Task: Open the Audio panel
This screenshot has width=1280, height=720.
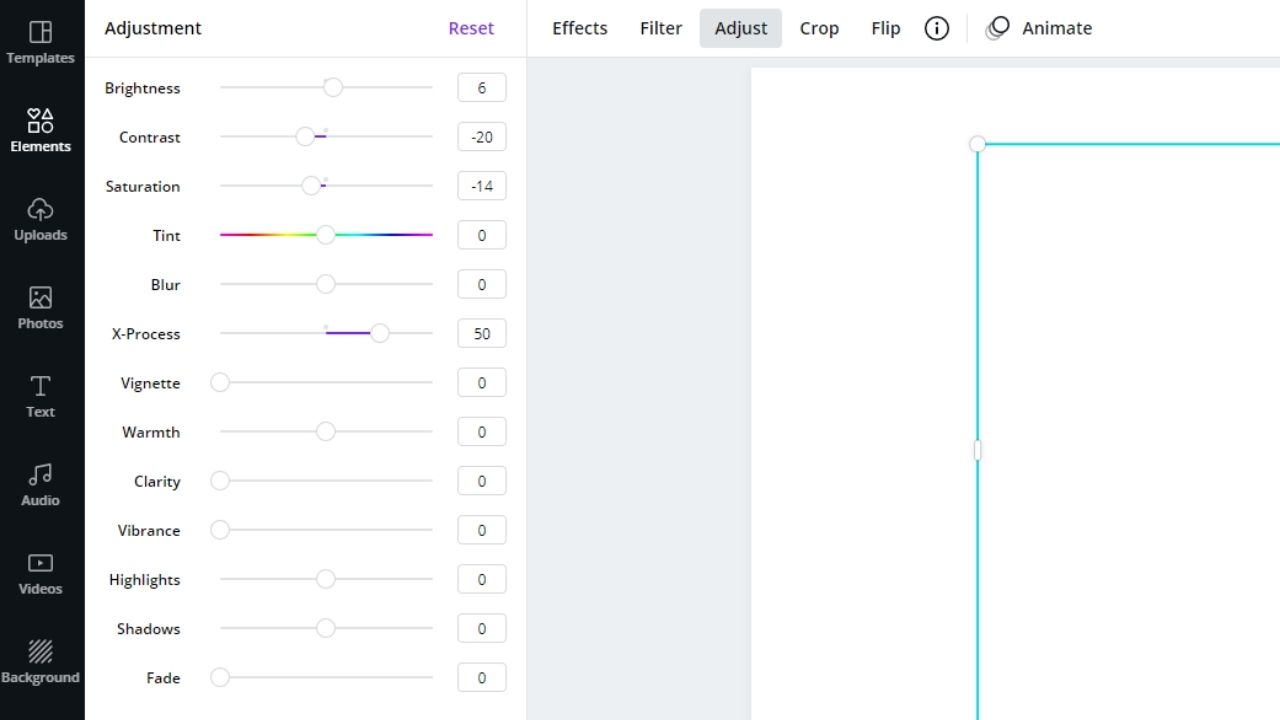Action: click(x=40, y=485)
